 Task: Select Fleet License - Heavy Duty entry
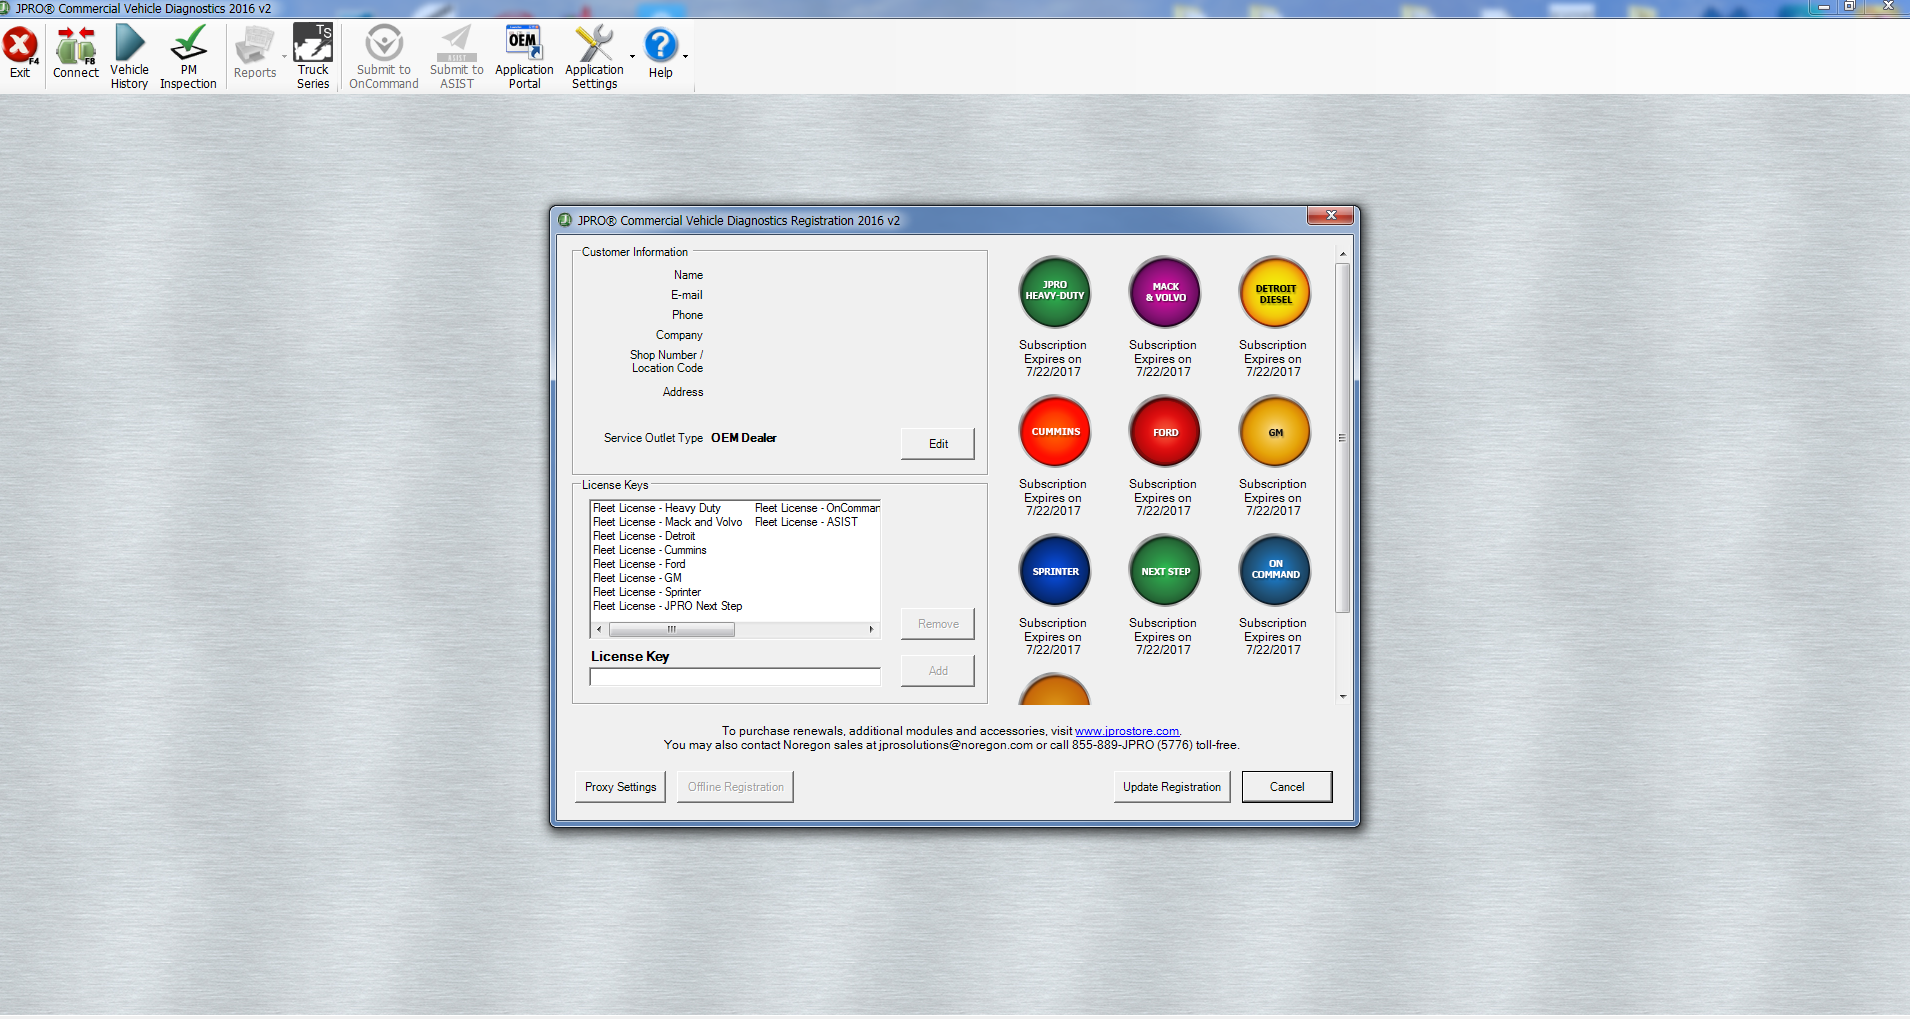pos(657,508)
